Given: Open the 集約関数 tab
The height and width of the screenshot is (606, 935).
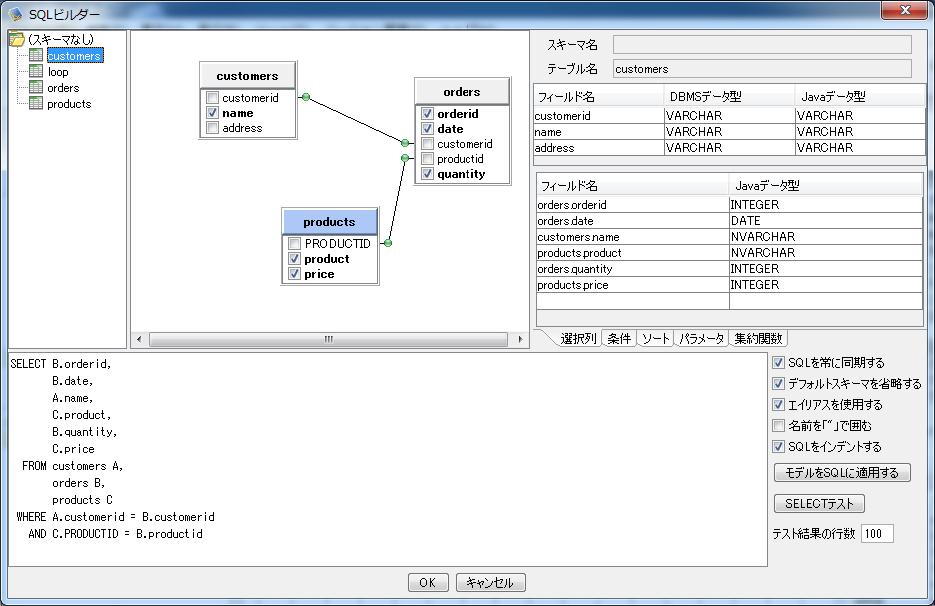Looking at the screenshot, I should [x=757, y=337].
